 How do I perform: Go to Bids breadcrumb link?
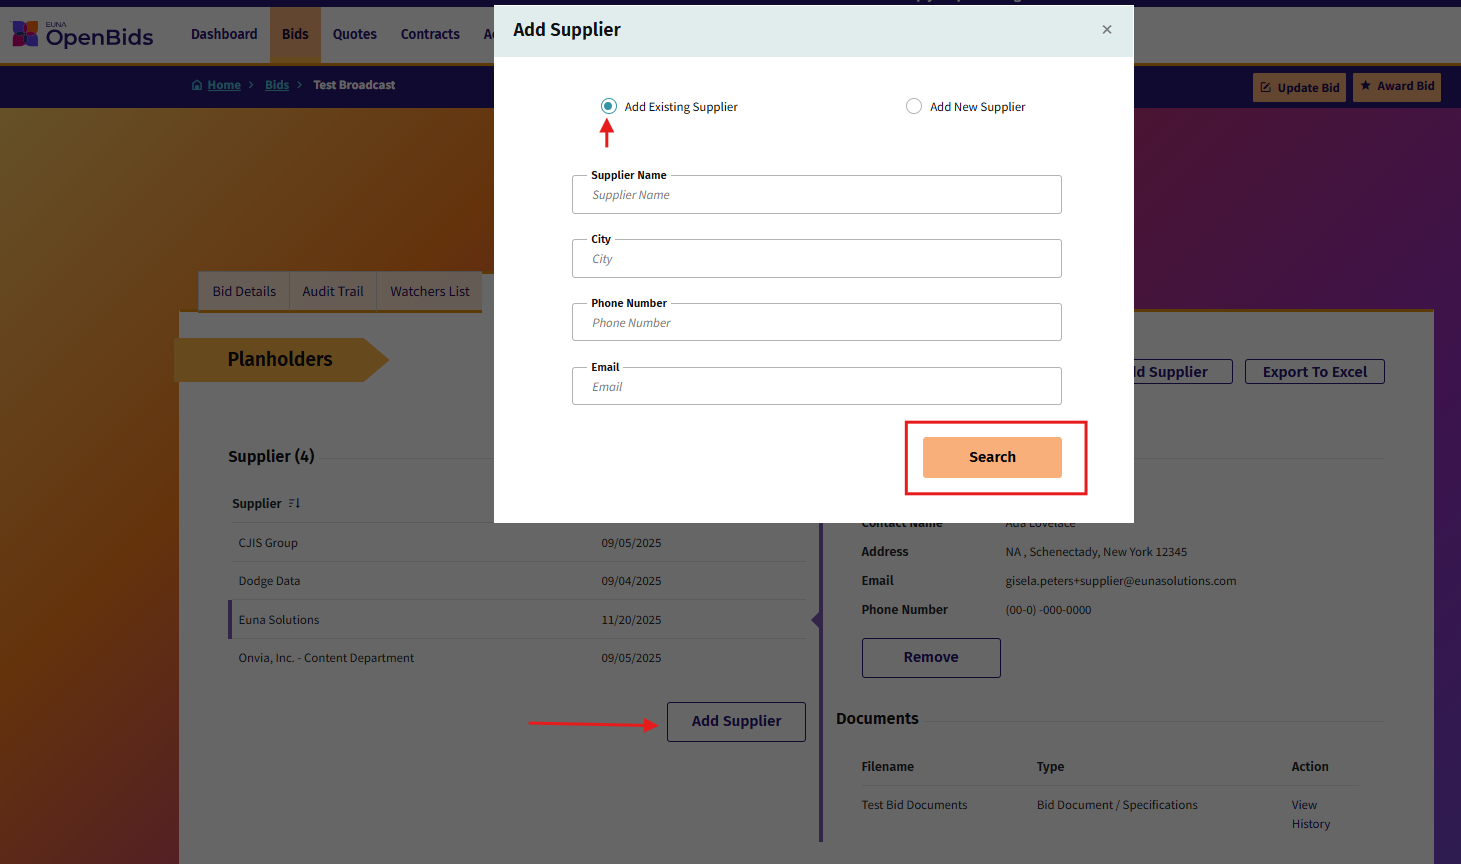click(x=277, y=85)
